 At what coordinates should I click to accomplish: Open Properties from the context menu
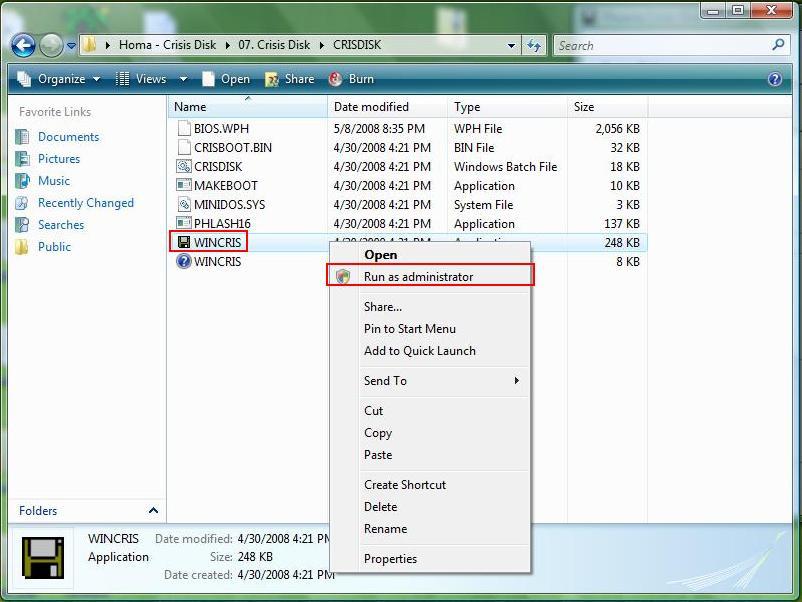(x=430, y=559)
